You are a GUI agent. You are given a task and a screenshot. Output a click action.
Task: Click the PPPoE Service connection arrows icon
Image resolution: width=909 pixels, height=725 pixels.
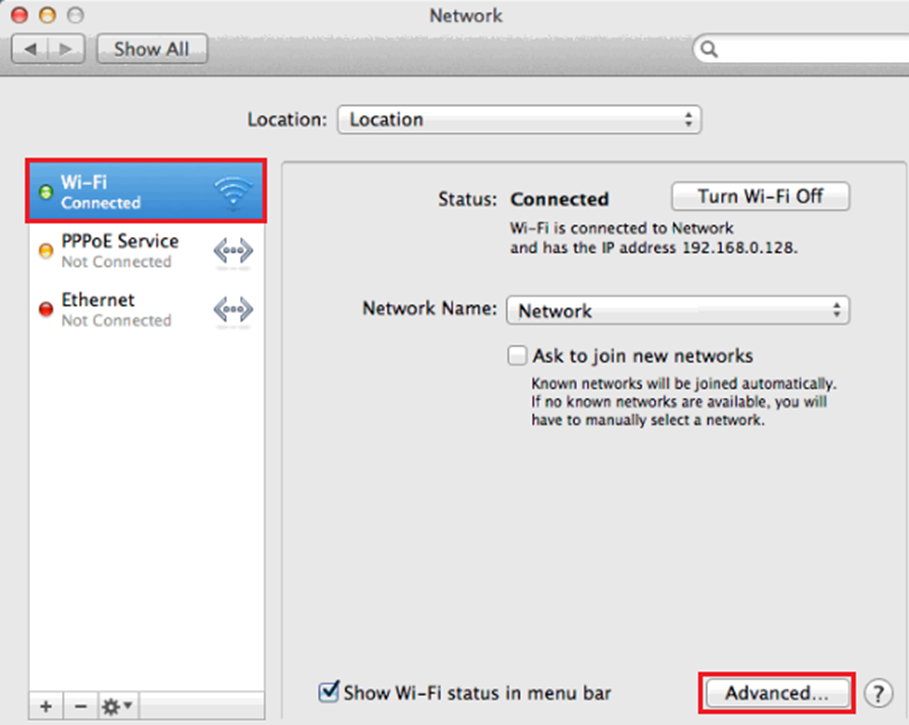coord(233,251)
